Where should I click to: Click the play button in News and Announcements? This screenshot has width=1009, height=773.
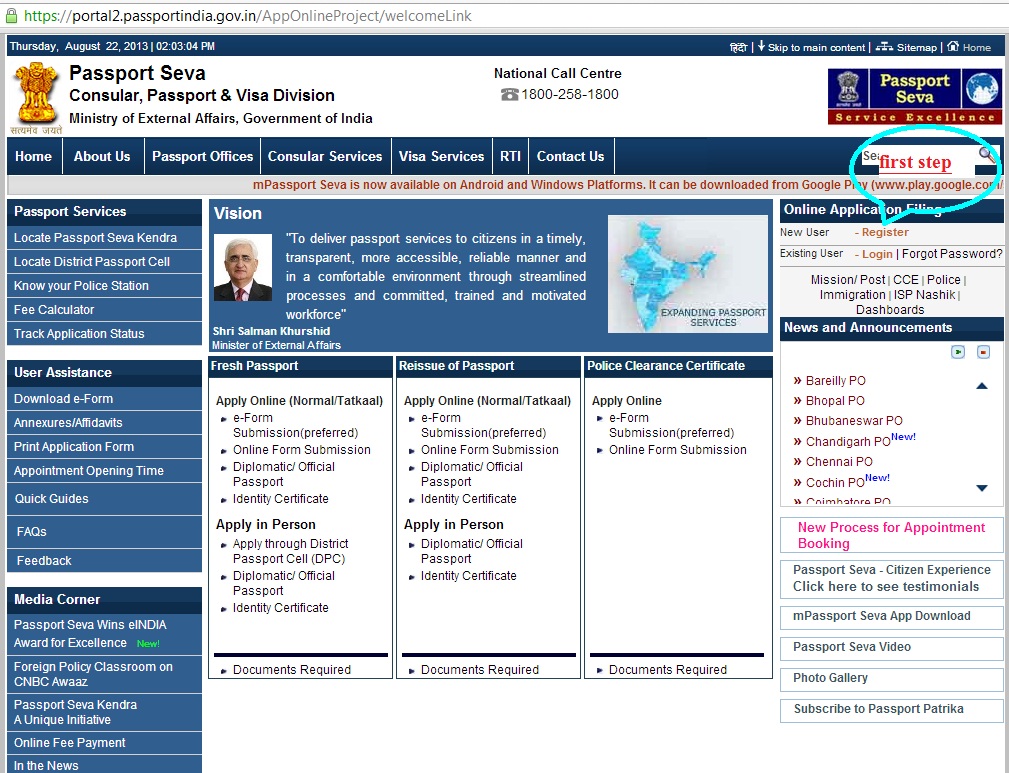(x=958, y=352)
